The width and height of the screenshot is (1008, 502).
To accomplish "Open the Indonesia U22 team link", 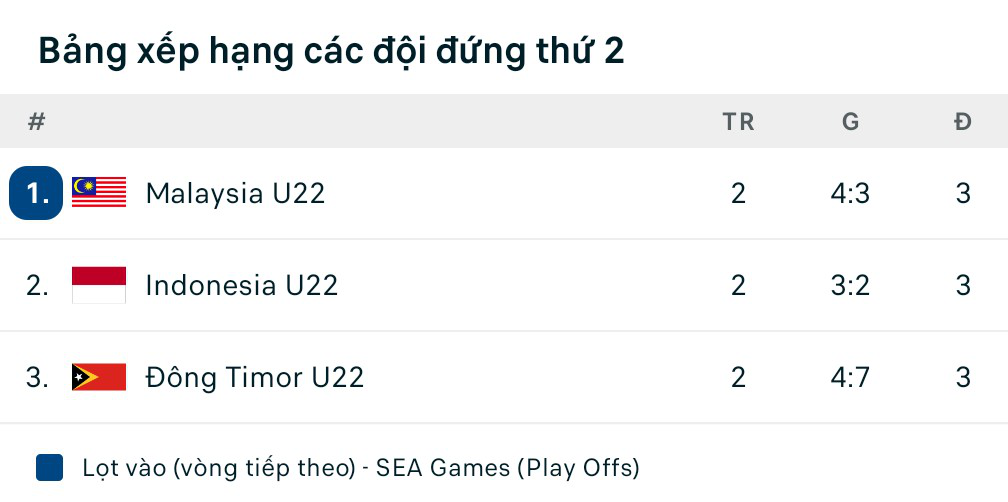I will click(x=241, y=285).
